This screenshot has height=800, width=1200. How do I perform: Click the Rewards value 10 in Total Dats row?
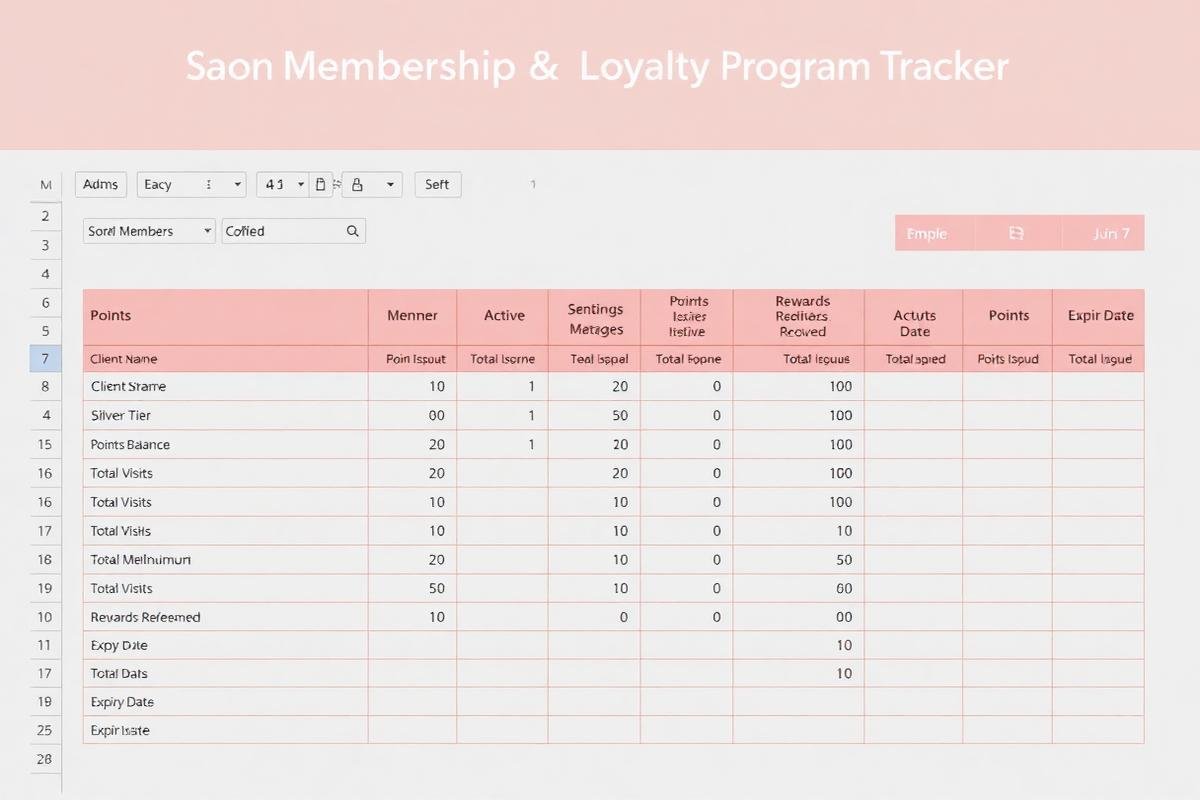click(844, 674)
